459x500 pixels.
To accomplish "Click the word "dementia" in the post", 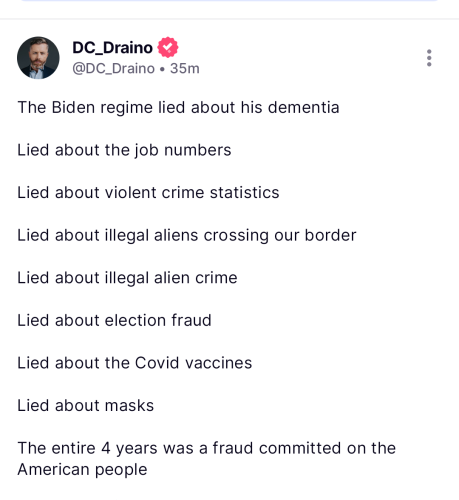I will click(x=304, y=107).
